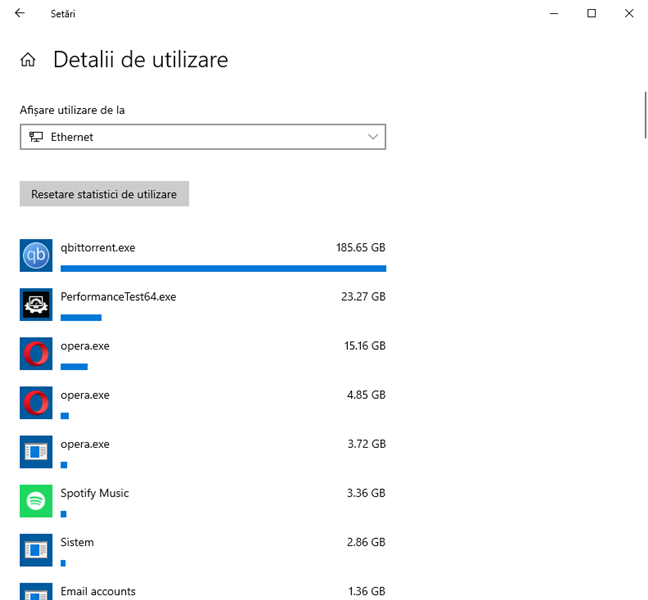Click the Opera icon for 15.16 GB

point(36,354)
